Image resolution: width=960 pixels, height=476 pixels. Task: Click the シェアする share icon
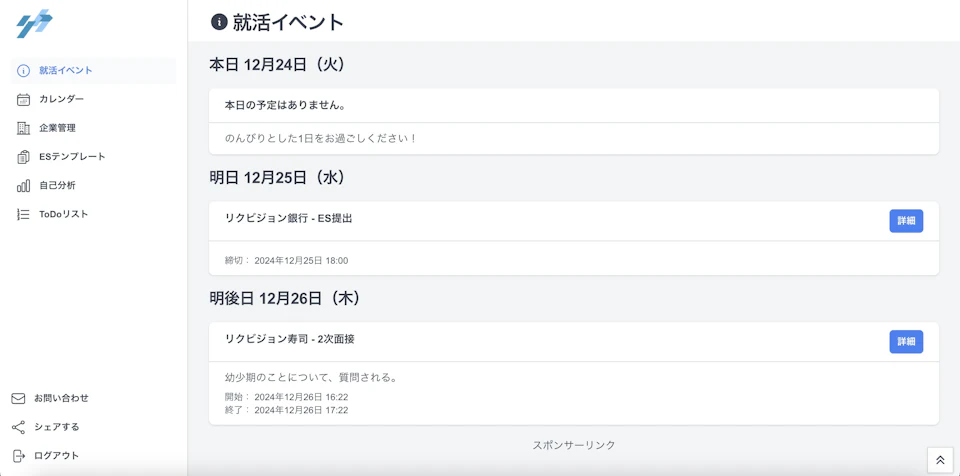[x=18, y=427]
